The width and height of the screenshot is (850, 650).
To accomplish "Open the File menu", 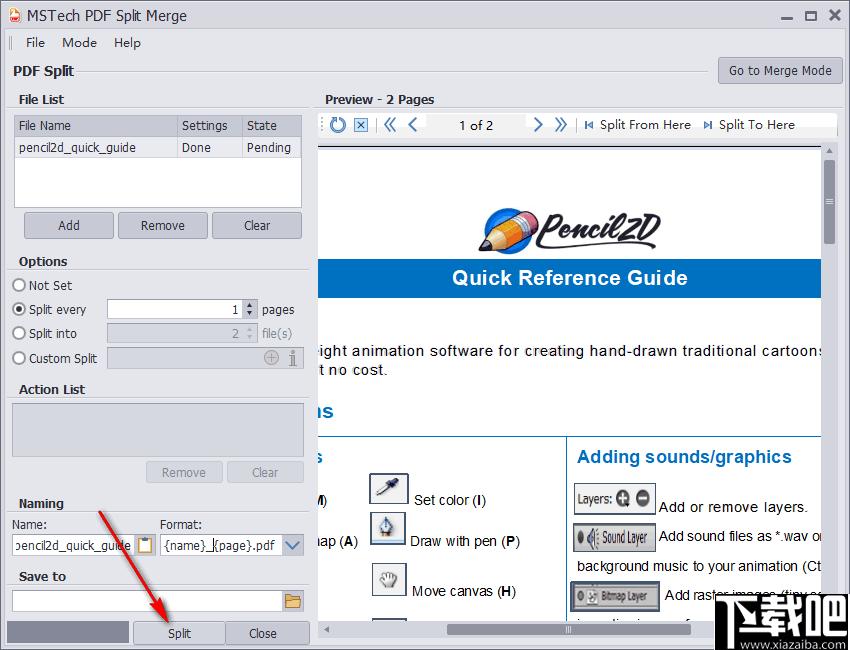I will 35,42.
